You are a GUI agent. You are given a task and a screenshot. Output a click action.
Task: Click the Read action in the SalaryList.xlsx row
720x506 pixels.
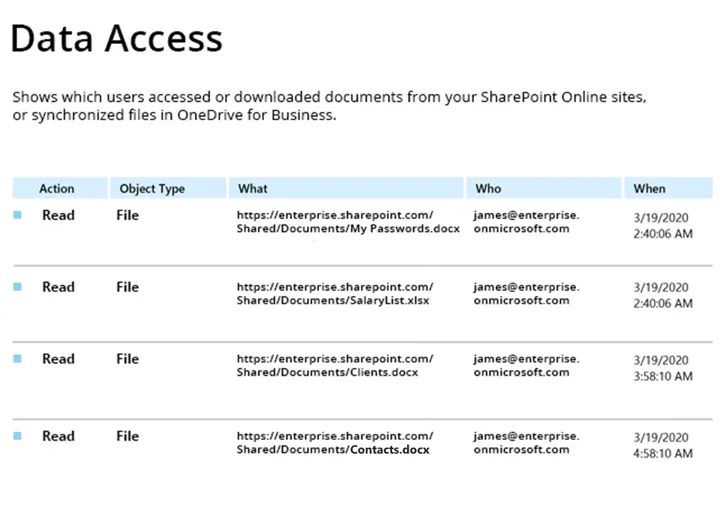58,287
